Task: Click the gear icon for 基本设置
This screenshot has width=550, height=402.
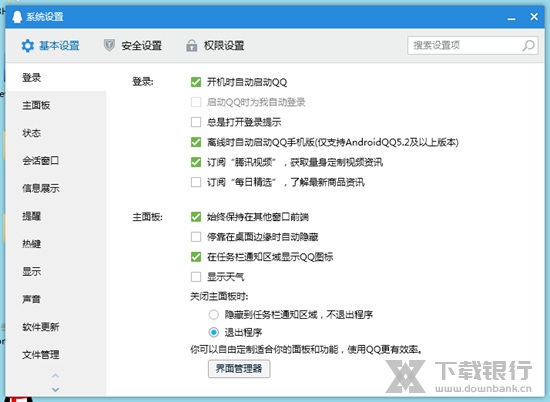Action: [x=27, y=46]
